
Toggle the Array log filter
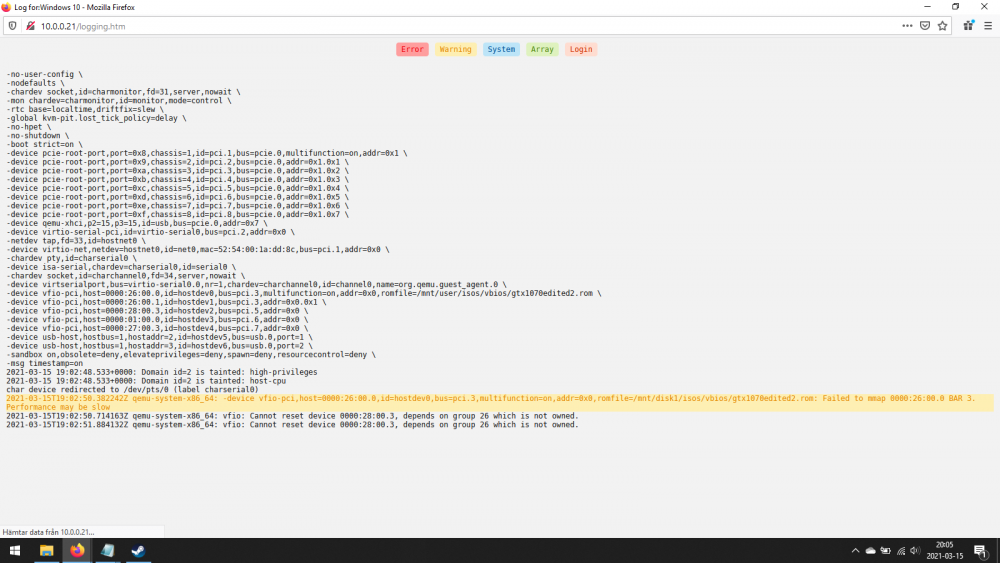click(x=542, y=49)
